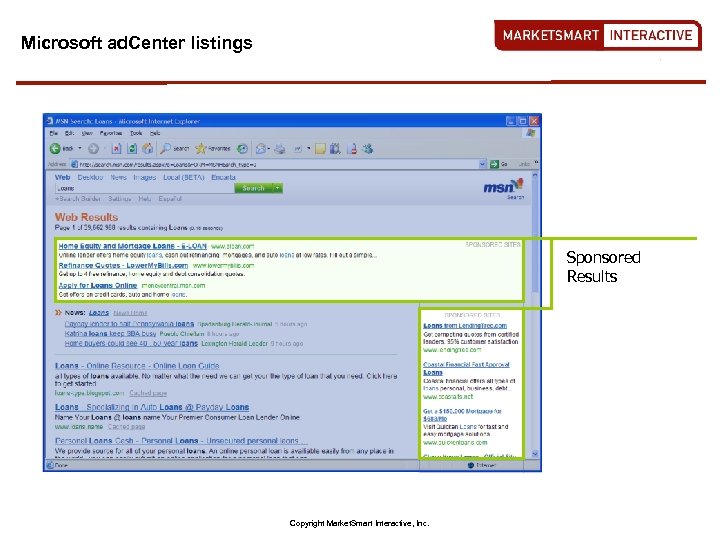Open the Help menu
This screenshot has height=540, width=720.
click(x=155, y=133)
